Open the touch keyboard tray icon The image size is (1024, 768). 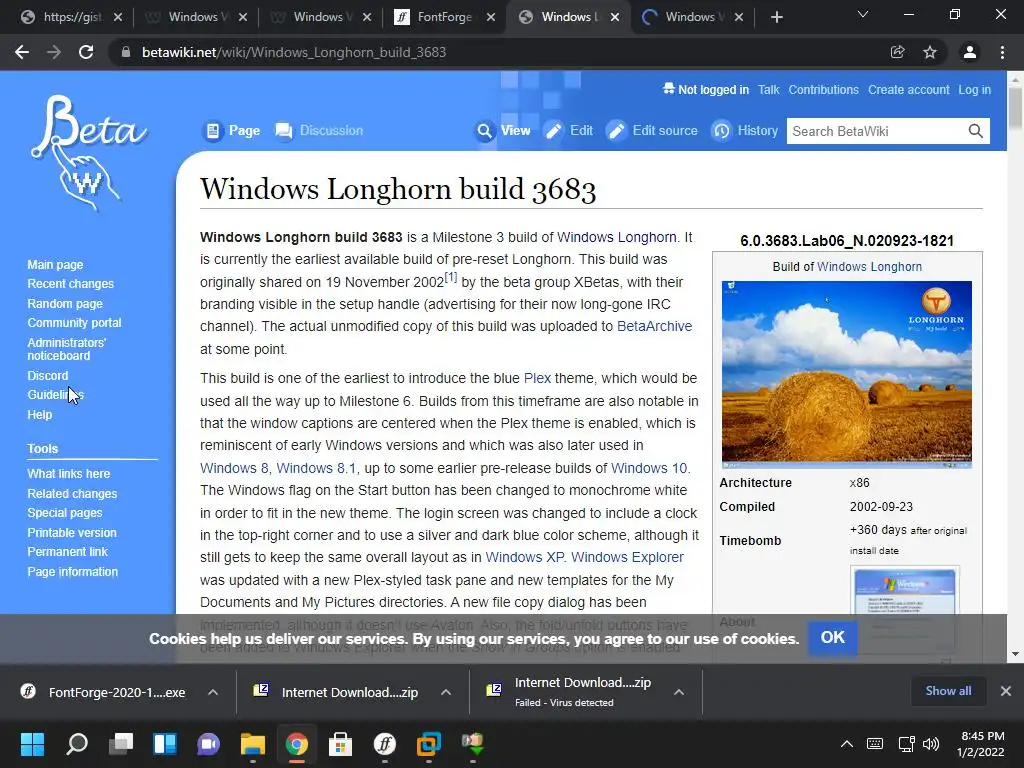tap(875, 744)
